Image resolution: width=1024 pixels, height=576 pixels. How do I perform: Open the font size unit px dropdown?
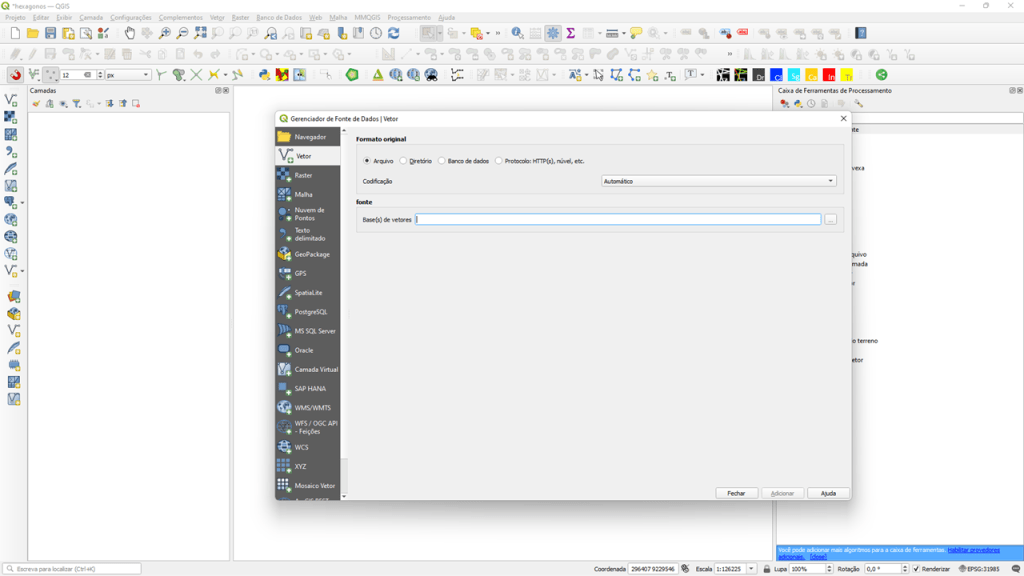pyautogui.click(x=128, y=75)
